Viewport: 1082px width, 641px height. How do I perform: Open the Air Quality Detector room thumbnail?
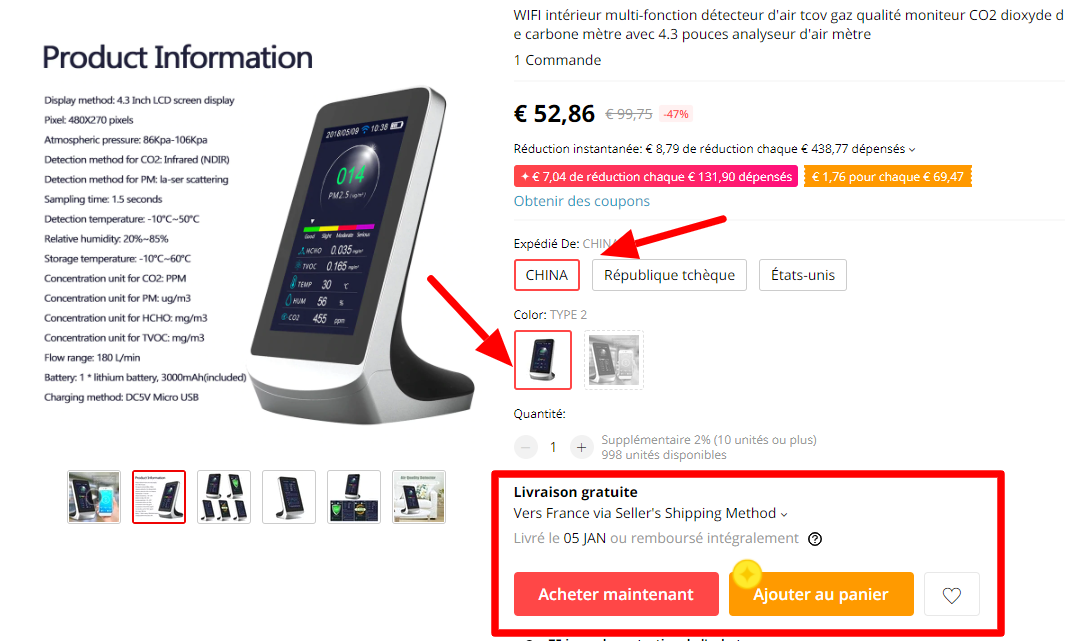[419, 497]
